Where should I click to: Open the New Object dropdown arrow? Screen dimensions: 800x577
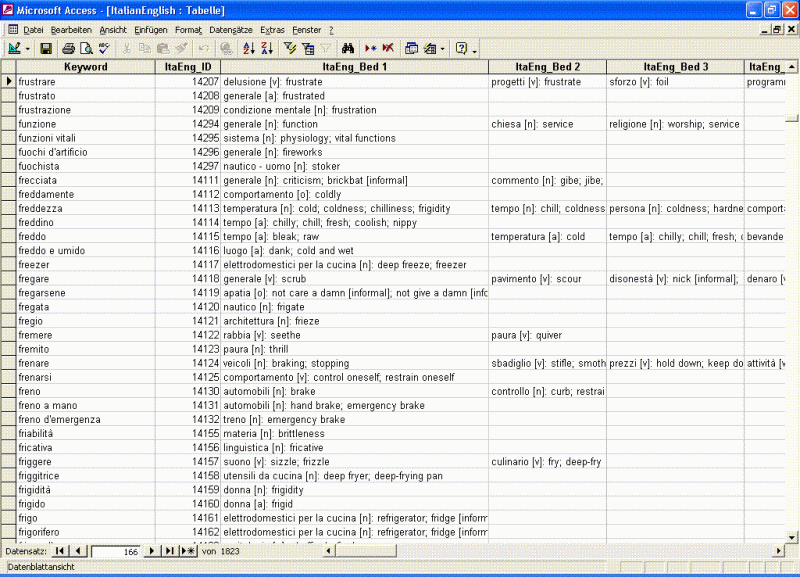442,49
